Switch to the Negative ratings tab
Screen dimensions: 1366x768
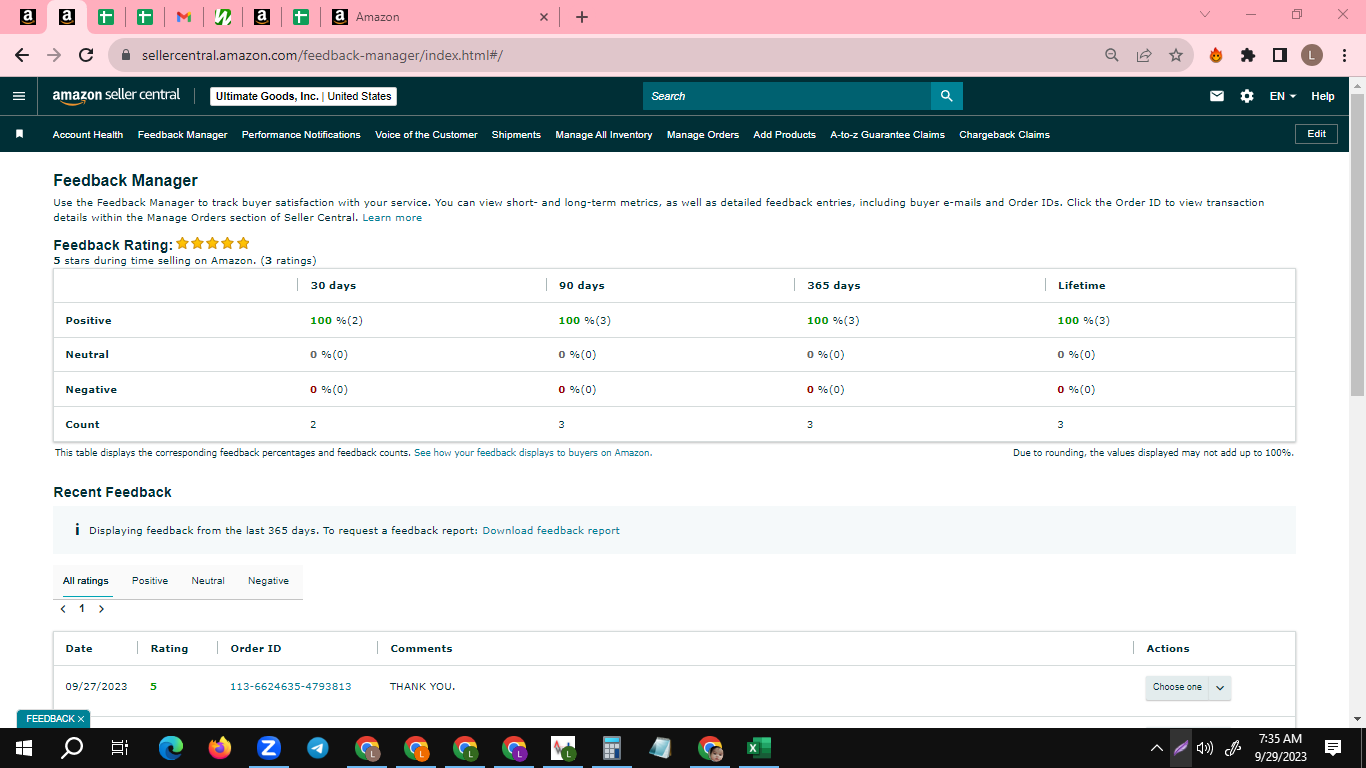(x=268, y=580)
